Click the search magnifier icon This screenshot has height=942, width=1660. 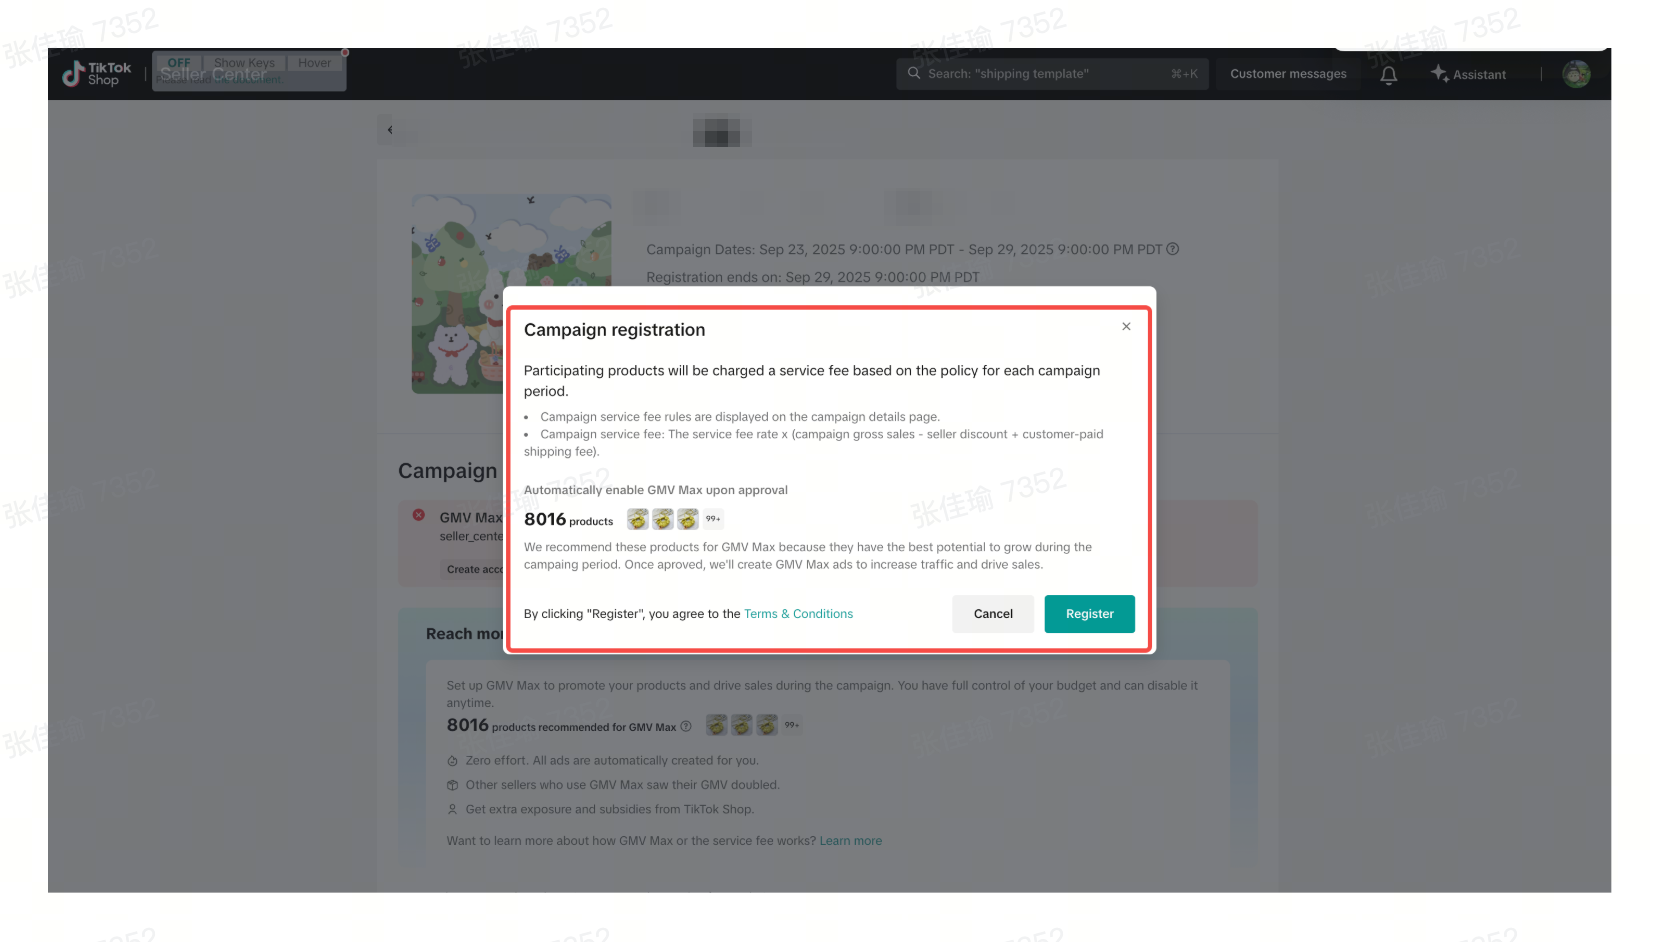[x=914, y=73]
